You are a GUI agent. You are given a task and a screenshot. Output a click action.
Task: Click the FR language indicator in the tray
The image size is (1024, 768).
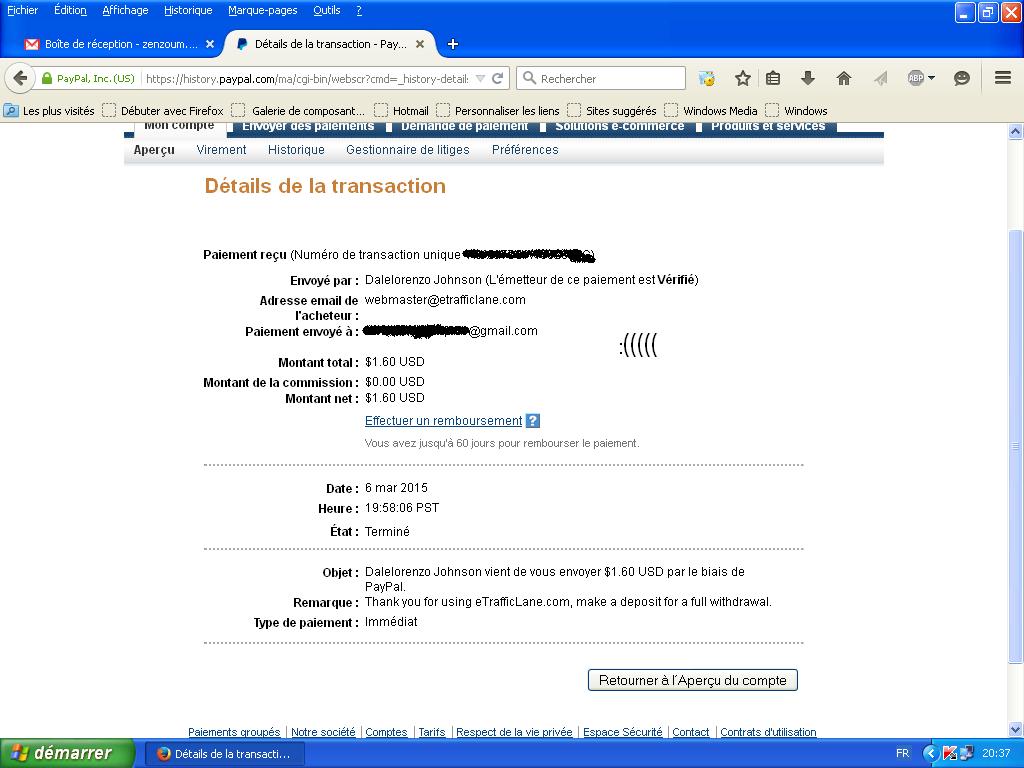pyautogui.click(x=903, y=754)
